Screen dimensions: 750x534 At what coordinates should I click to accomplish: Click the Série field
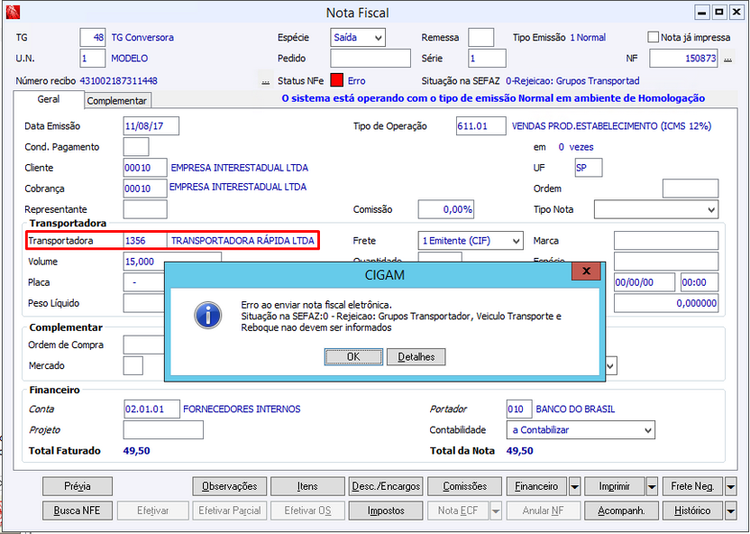point(487,58)
